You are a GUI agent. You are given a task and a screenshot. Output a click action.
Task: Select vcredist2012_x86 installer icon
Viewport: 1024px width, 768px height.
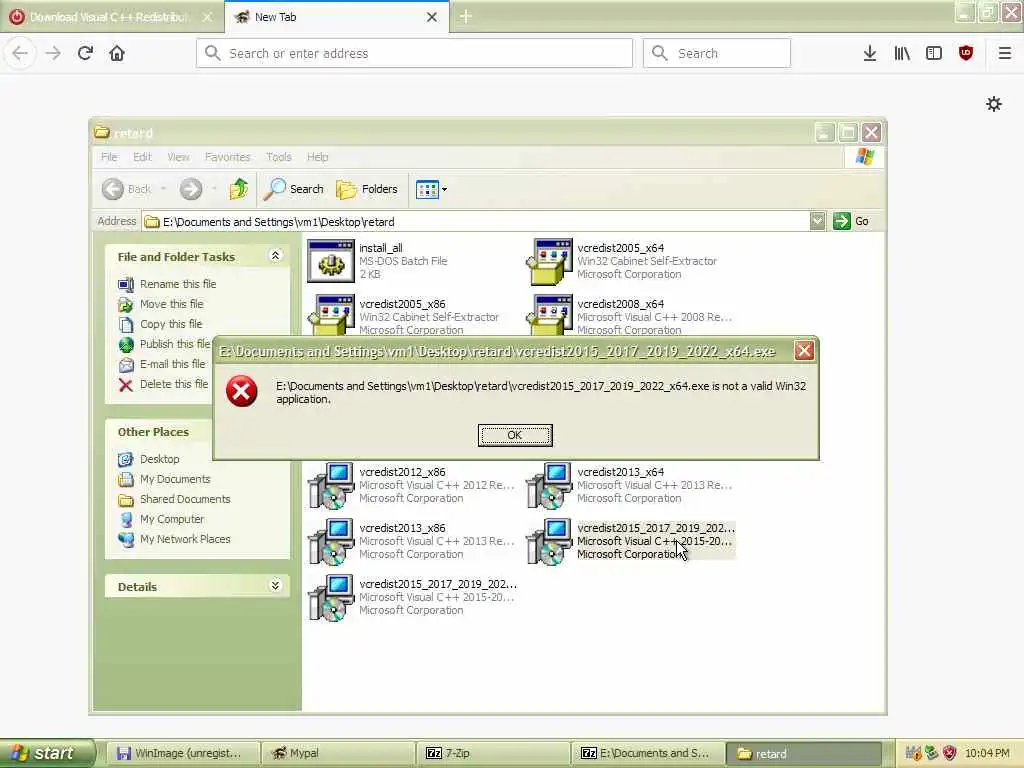tap(331, 485)
